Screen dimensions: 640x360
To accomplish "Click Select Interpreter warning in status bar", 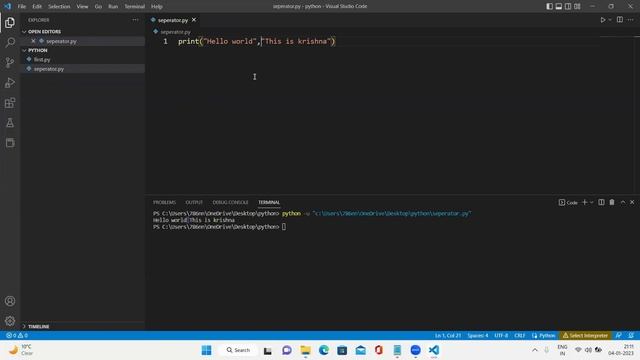I will pos(585,335).
